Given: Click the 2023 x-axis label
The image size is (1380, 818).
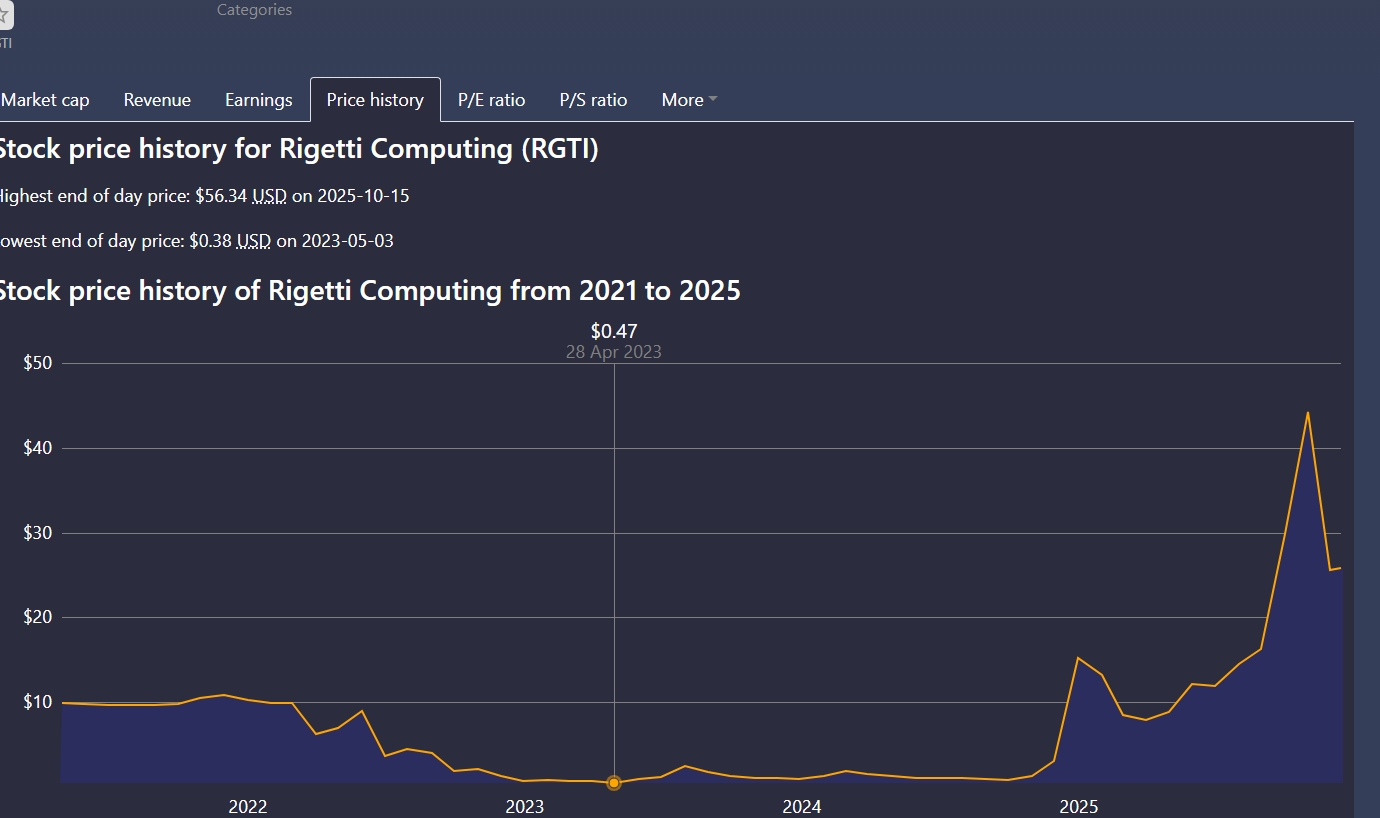Looking at the screenshot, I should pos(525,807).
